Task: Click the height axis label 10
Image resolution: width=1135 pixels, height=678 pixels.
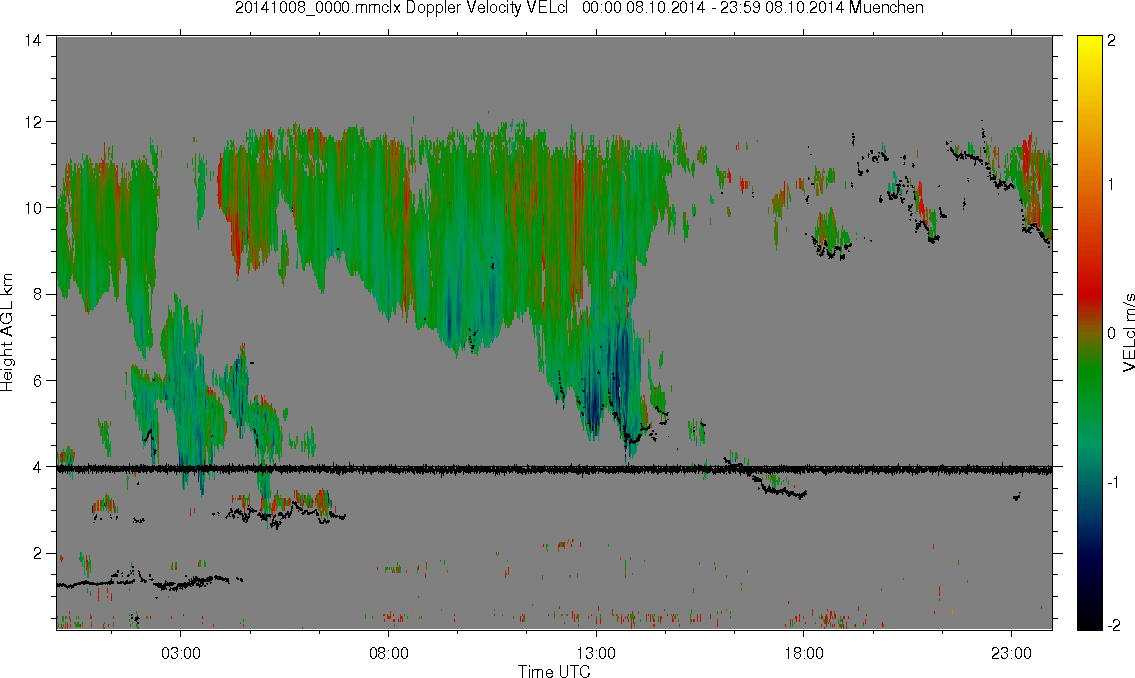Action: coord(33,208)
